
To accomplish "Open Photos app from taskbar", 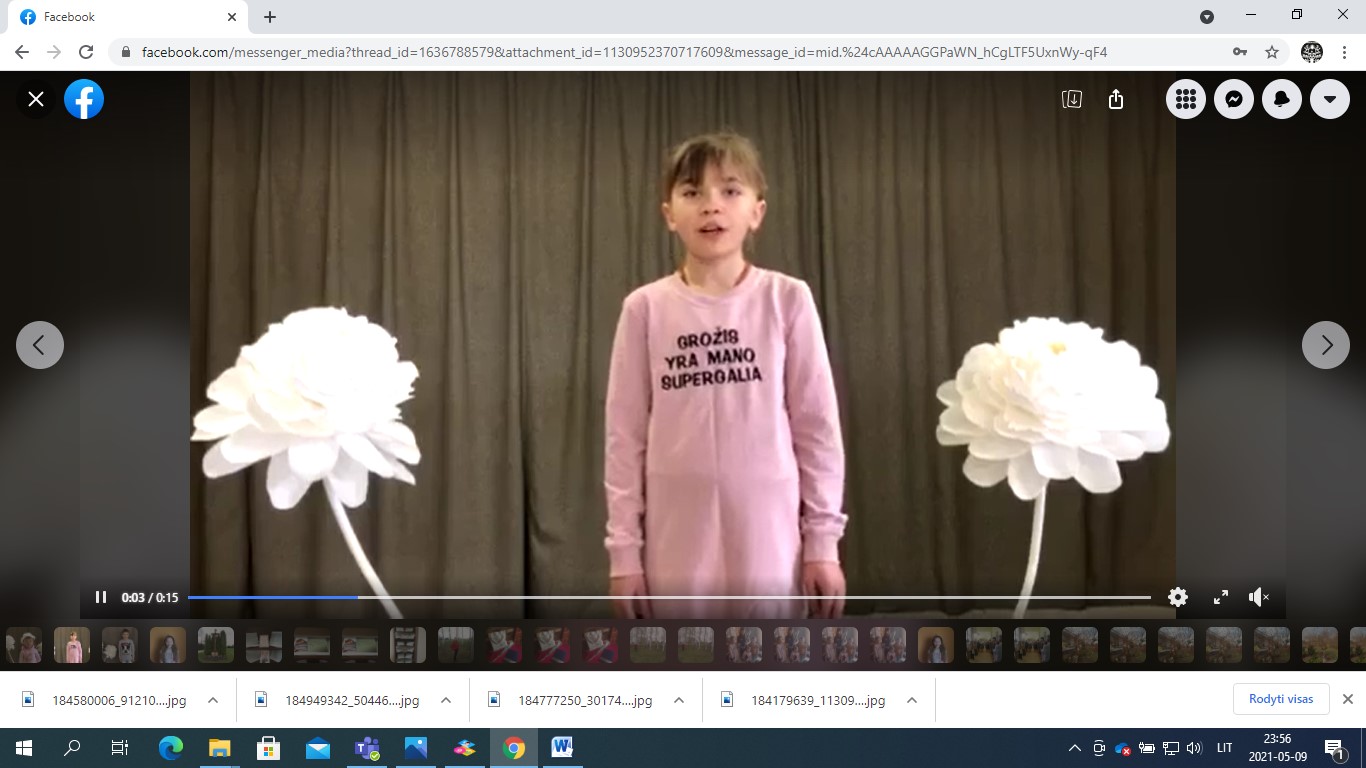I will coord(415,748).
